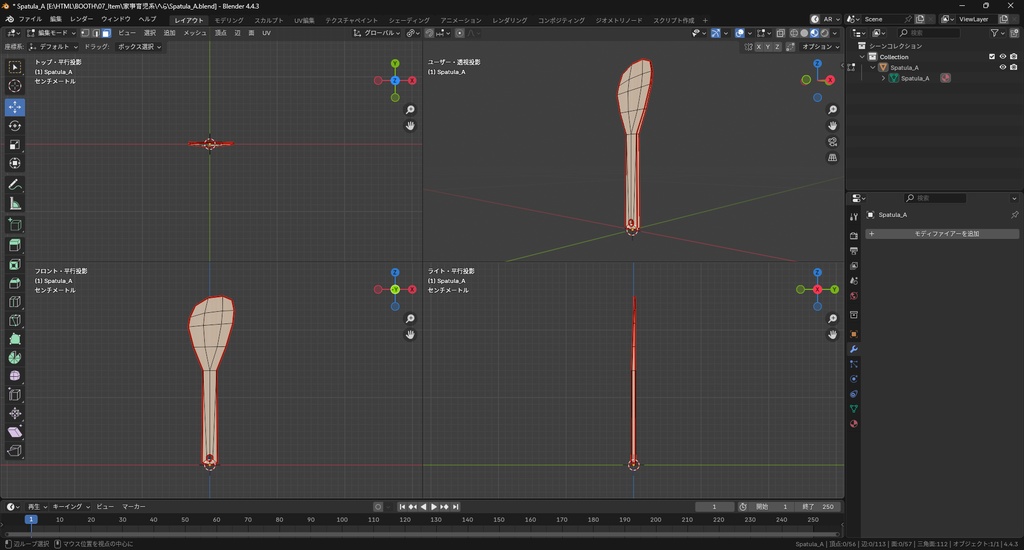Select the Loop Cut tool

tap(15, 302)
